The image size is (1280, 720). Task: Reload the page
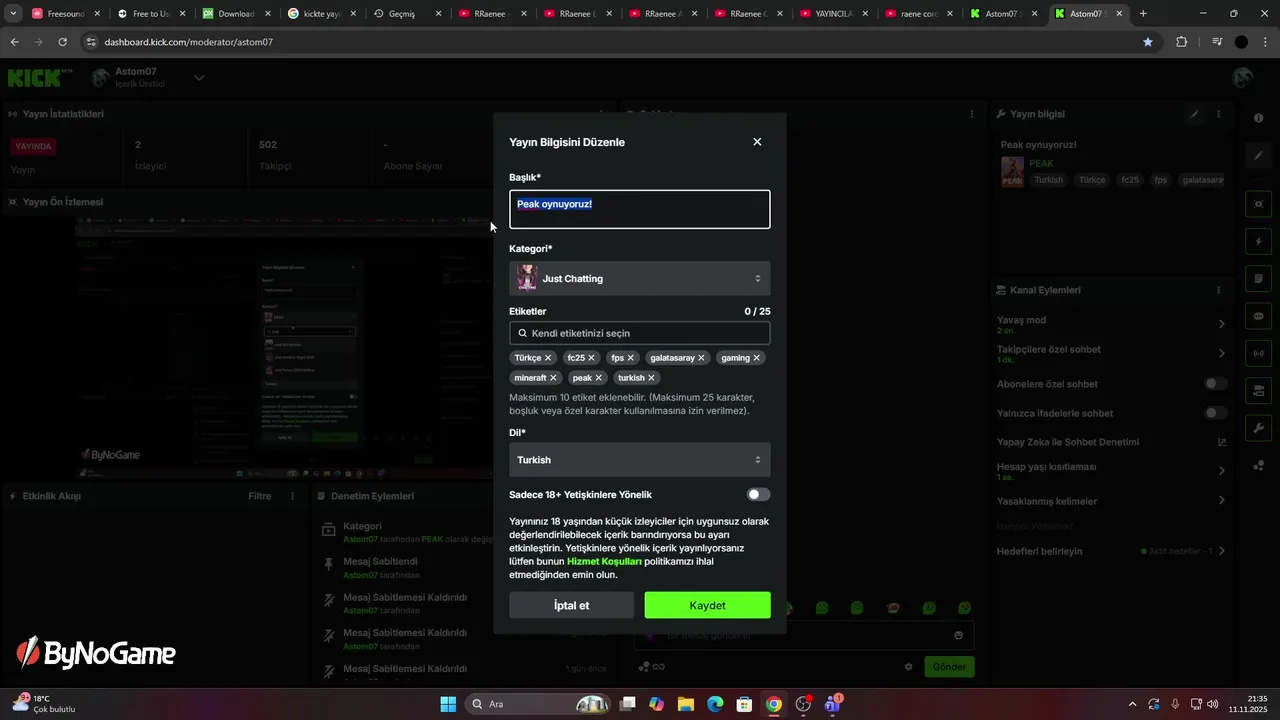(x=63, y=42)
